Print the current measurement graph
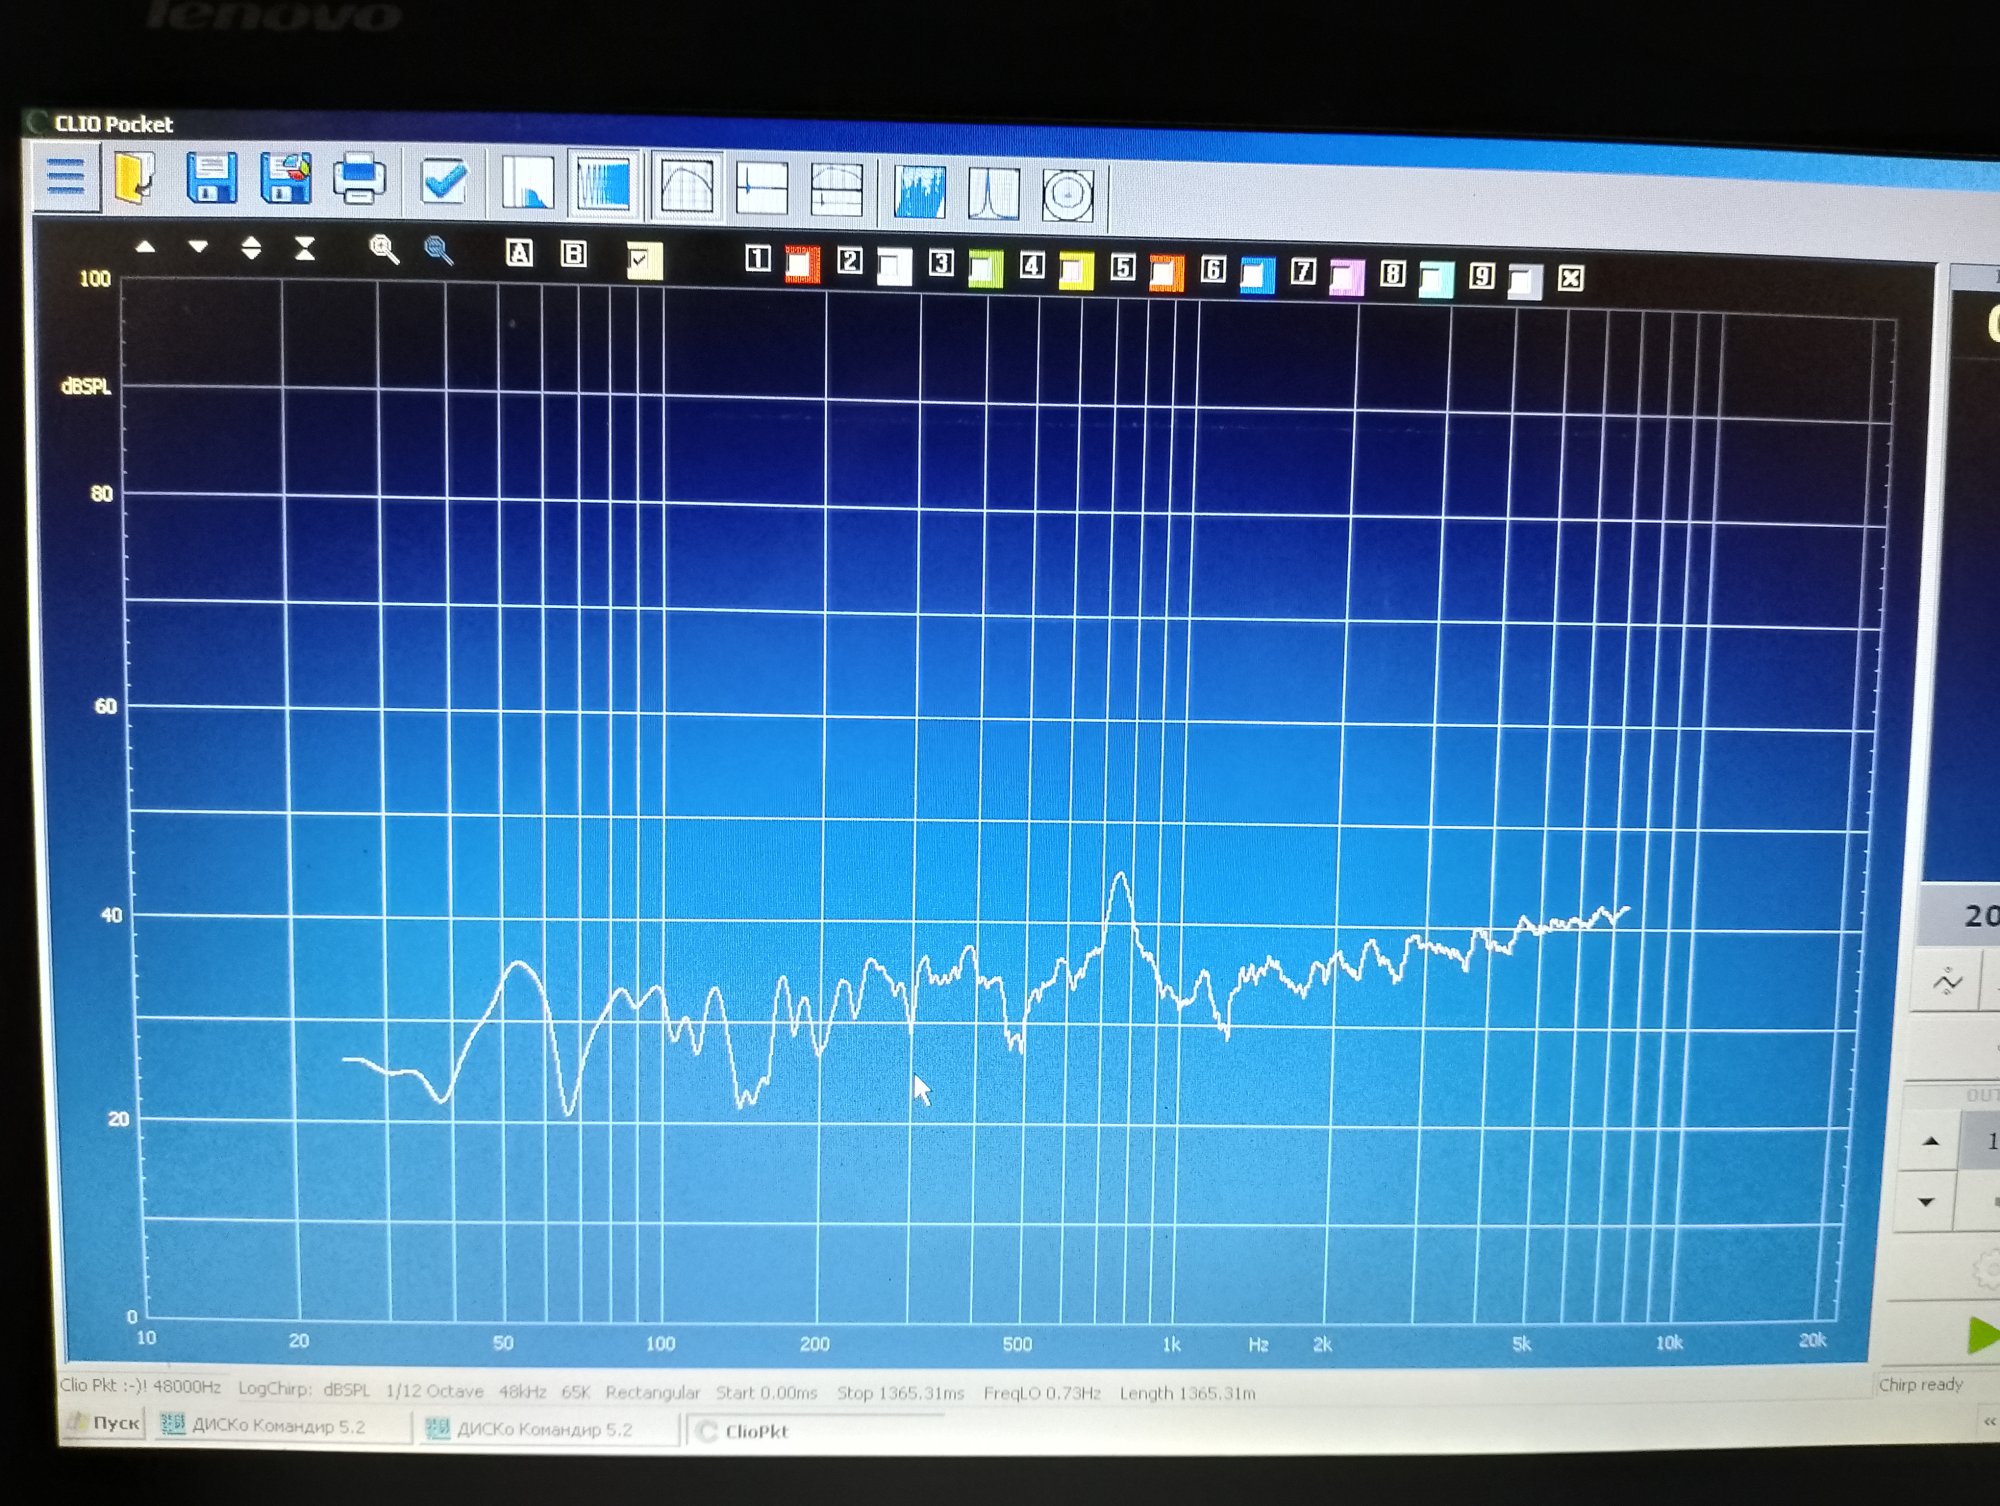Screen dimensions: 2000x1506 [359, 178]
